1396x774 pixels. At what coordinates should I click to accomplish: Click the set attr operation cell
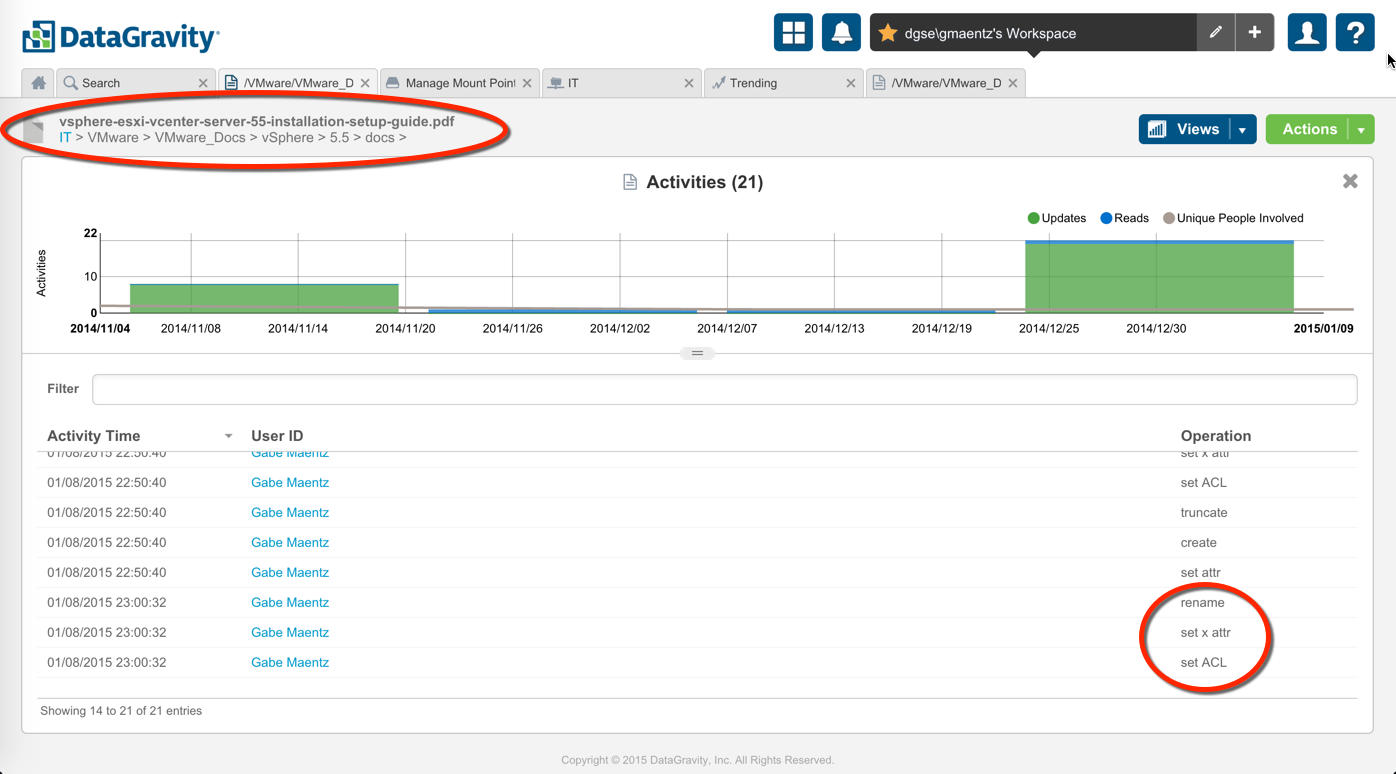pyautogui.click(x=1200, y=572)
